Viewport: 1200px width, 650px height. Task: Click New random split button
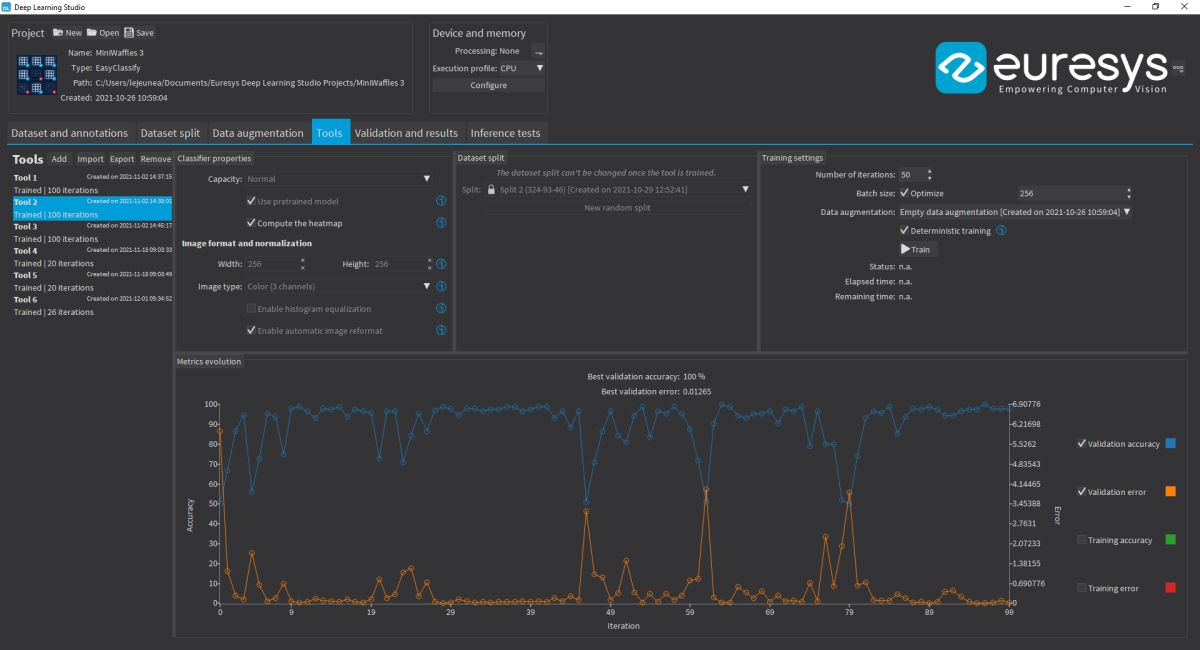pyautogui.click(x=617, y=207)
